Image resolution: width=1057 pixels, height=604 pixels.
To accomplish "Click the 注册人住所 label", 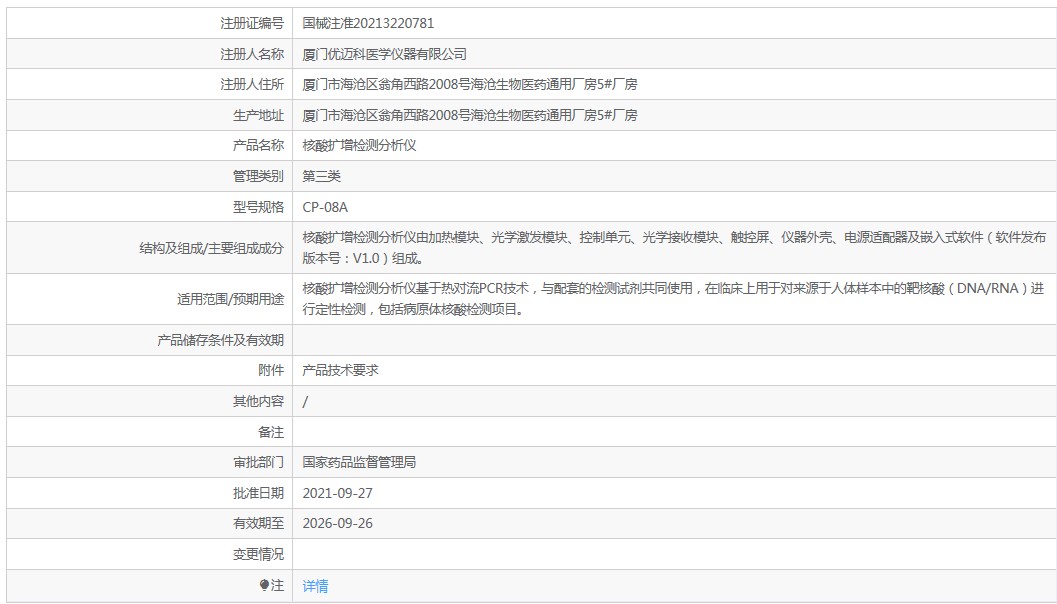I will pyautogui.click(x=252, y=84).
